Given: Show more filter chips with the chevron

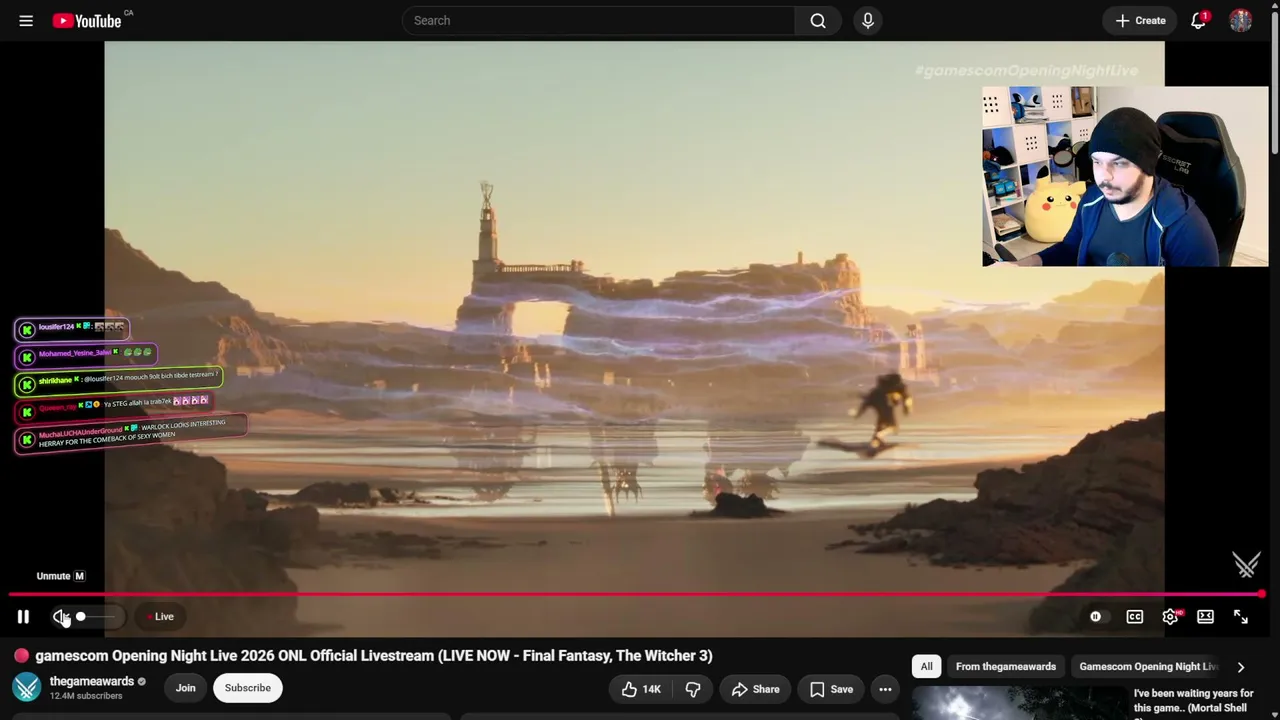Looking at the screenshot, I should 1241,667.
